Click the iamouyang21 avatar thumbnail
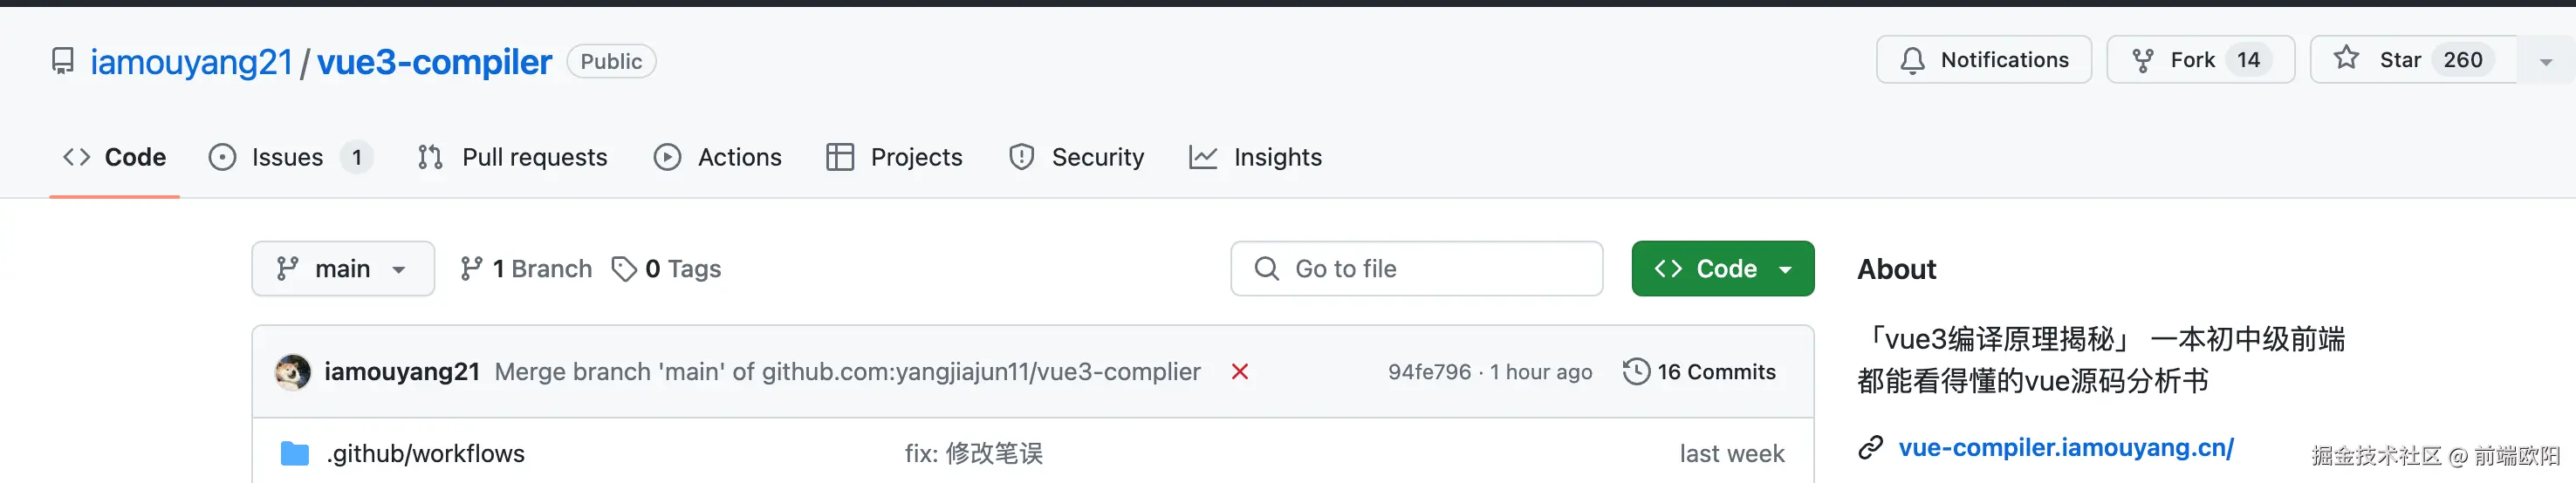This screenshot has height=483, width=2576. [293, 372]
